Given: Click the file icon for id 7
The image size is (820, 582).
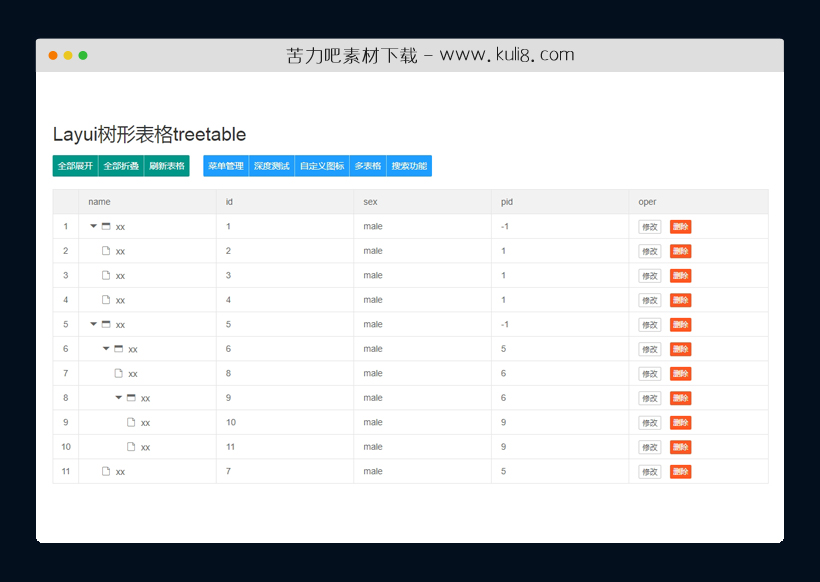Looking at the screenshot, I should click(x=106, y=471).
